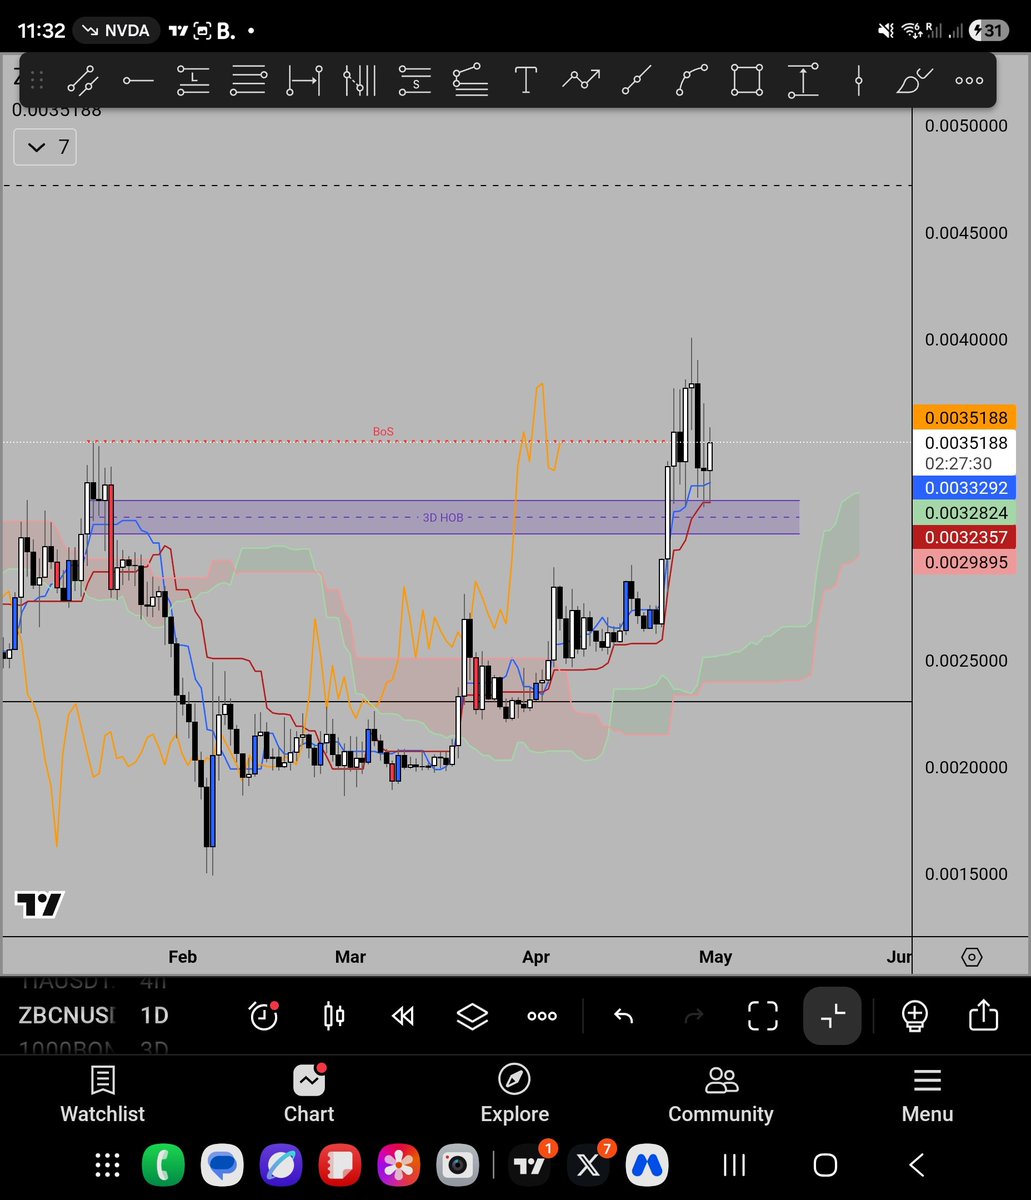Screen dimensions: 1031x1200
Task: Switch to the Watchlist tab
Action: 102,1095
